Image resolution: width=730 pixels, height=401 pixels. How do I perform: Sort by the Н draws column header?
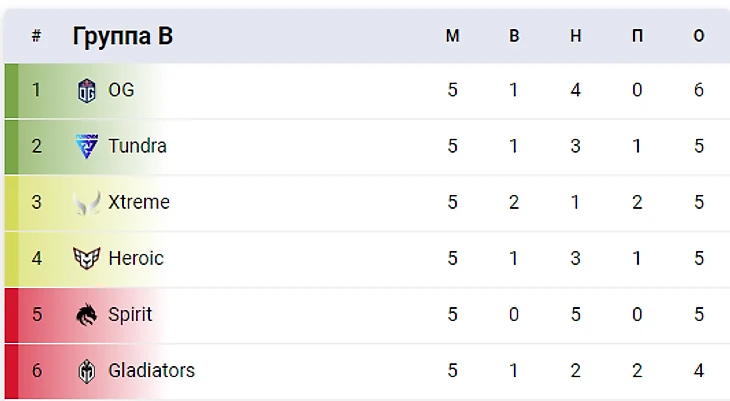[575, 37]
